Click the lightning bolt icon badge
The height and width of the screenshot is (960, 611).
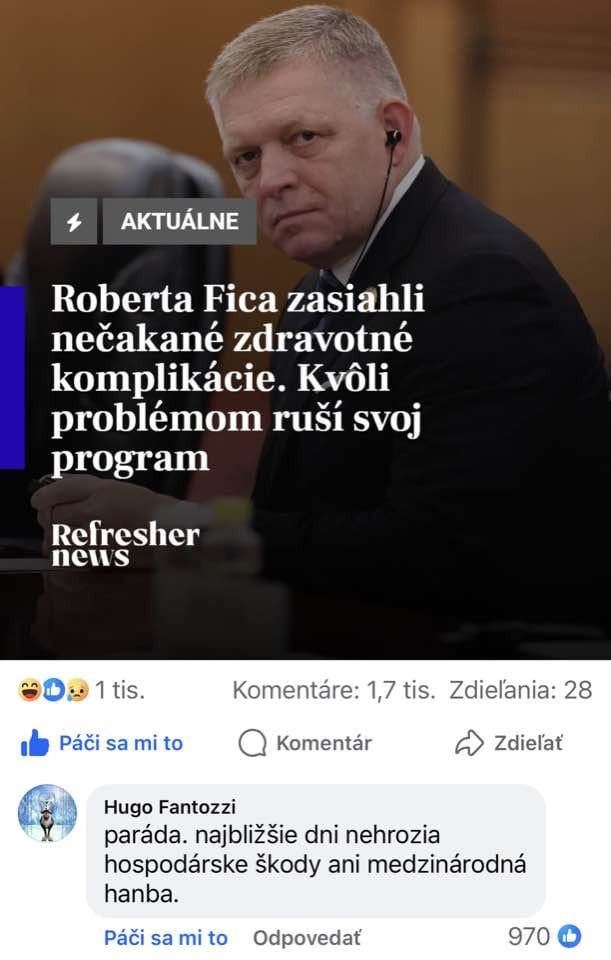click(73, 221)
